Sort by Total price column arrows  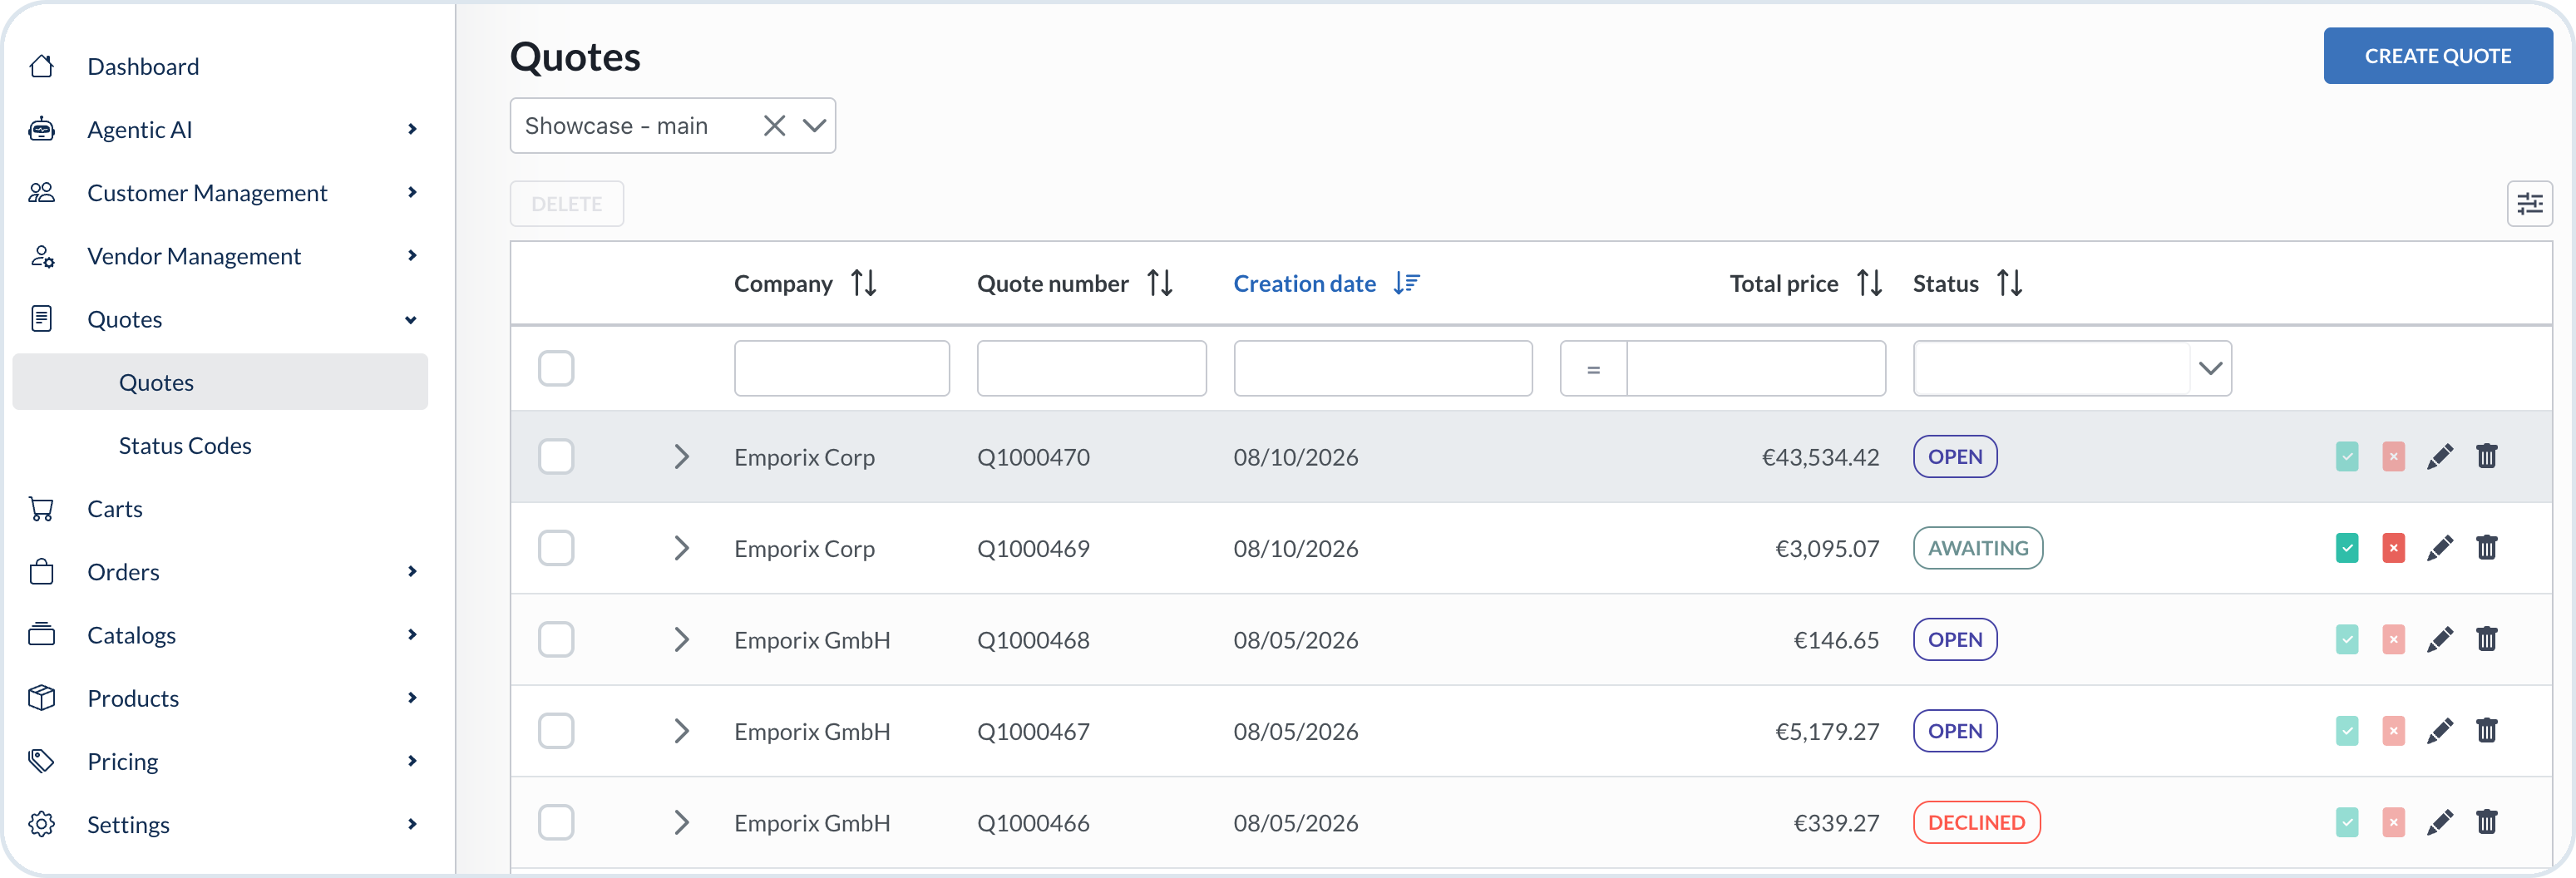[1869, 283]
